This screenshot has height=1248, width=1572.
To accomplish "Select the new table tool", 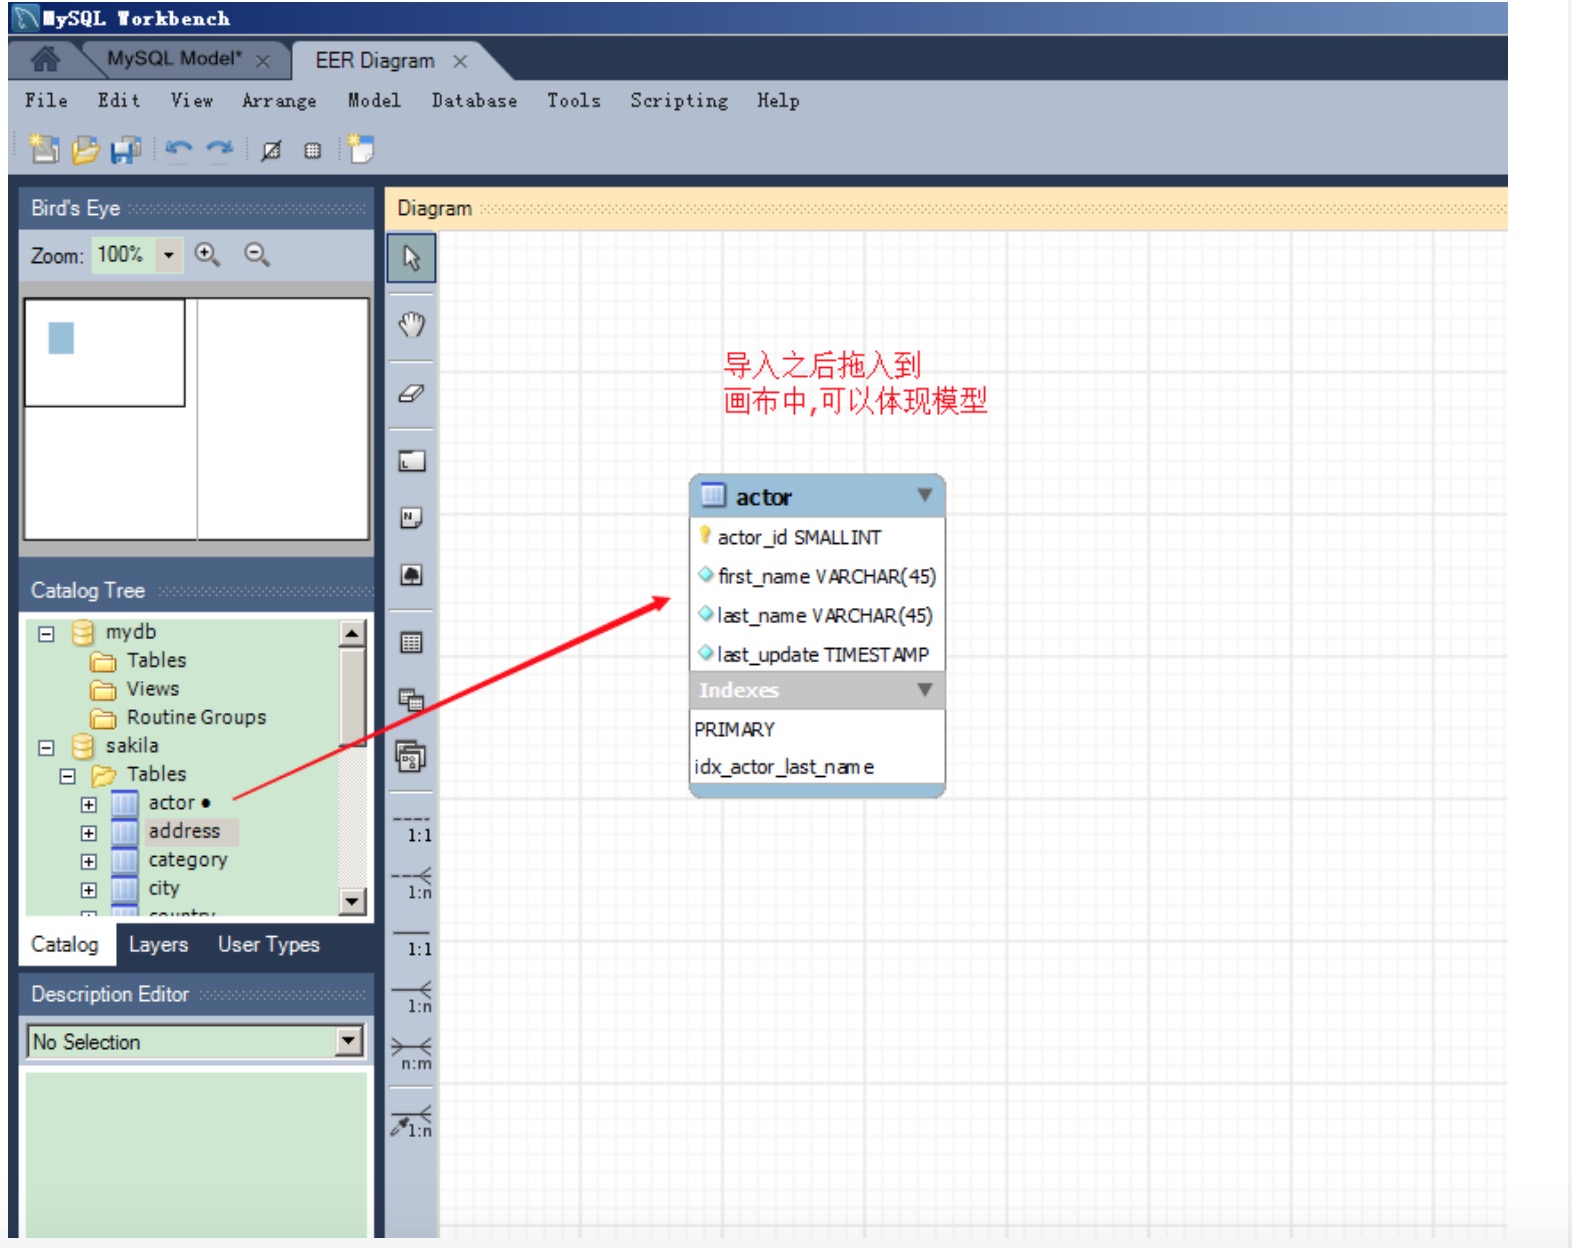I will (x=411, y=642).
